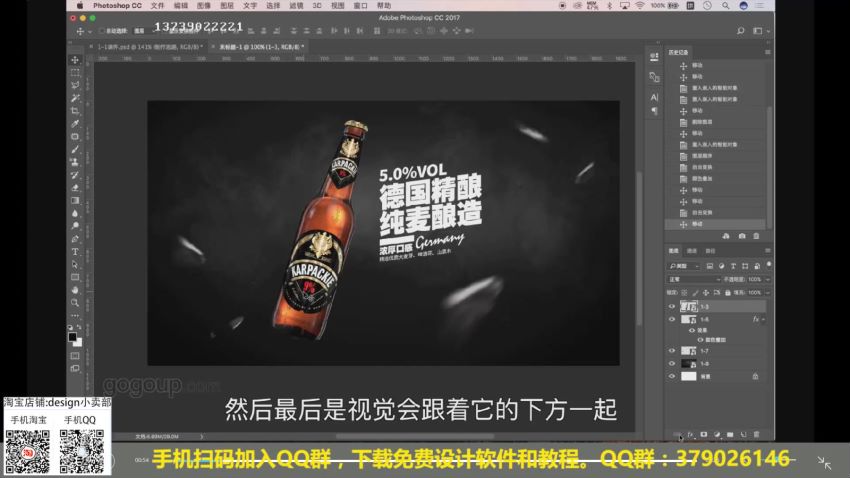Screen dimensions: 850x478
Task: Select the Eyedropper tool
Action: 75,124
